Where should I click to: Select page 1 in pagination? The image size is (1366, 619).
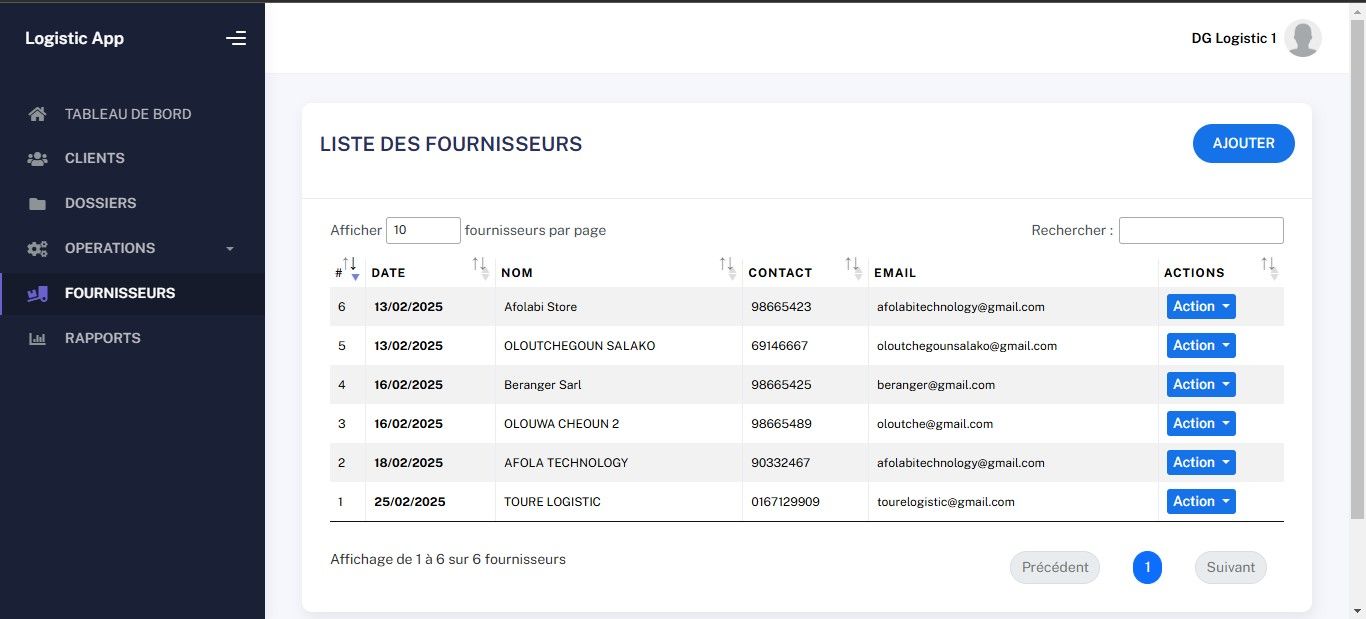(1147, 567)
